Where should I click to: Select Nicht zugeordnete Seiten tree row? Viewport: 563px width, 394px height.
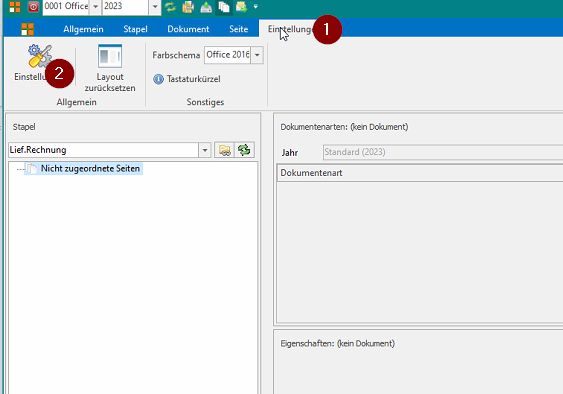[x=84, y=168]
